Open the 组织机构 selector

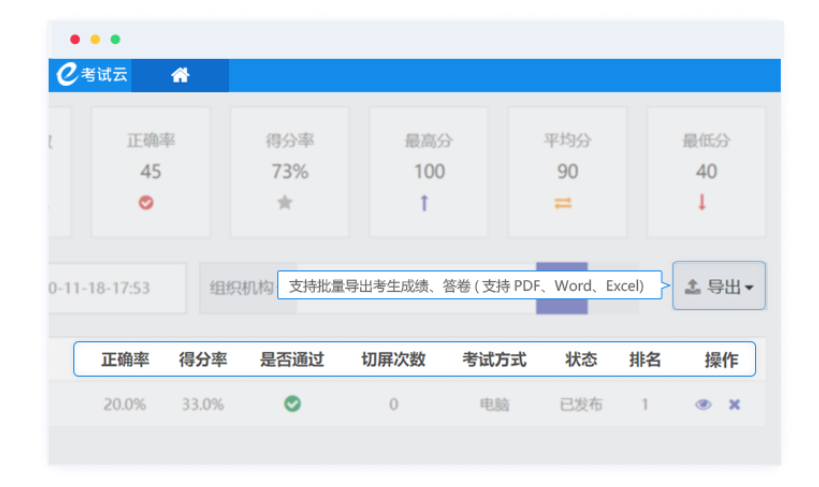[240, 288]
